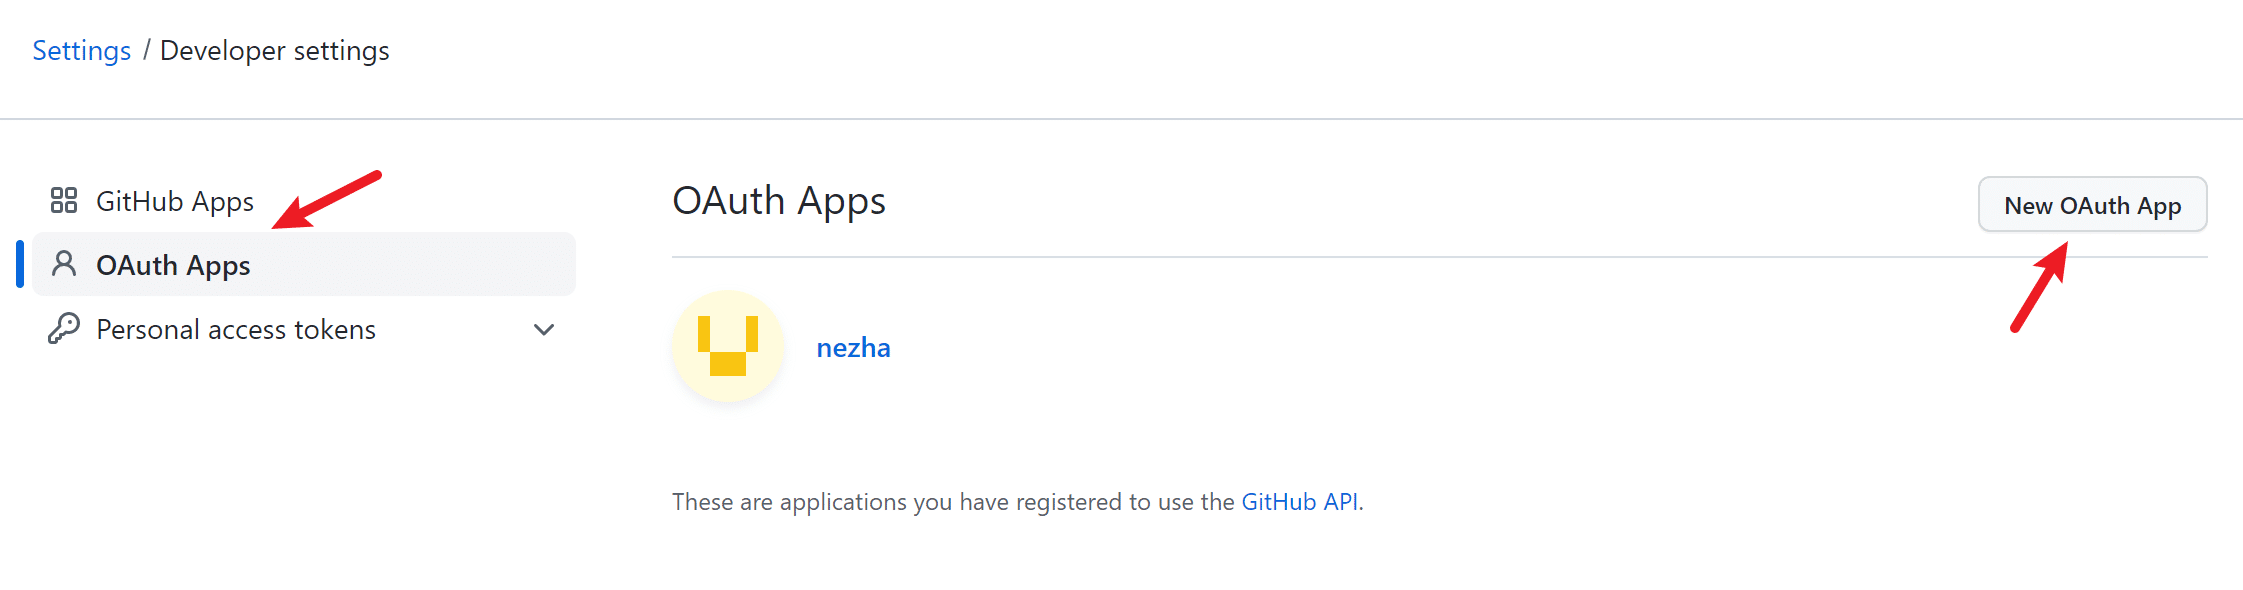Click the registered applications description text
The width and height of the screenshot is (2243, 590).
(x=1018, y=501)
